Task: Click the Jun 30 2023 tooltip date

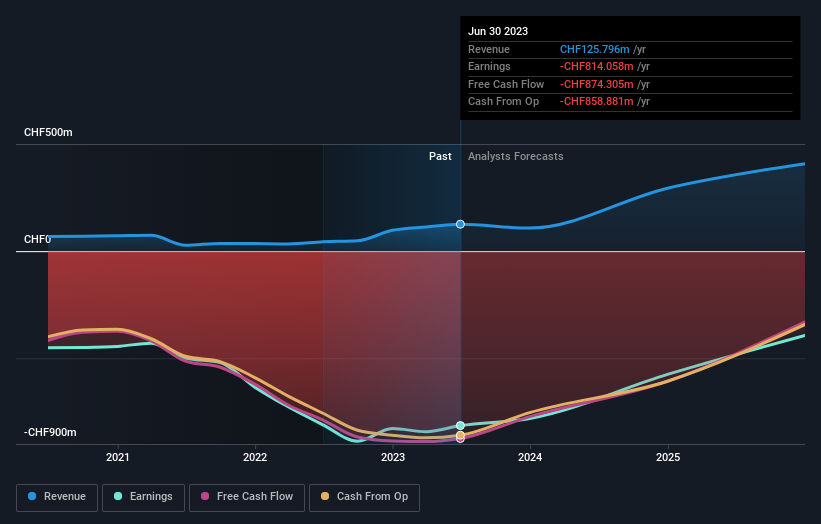Action: coord(498,31)
